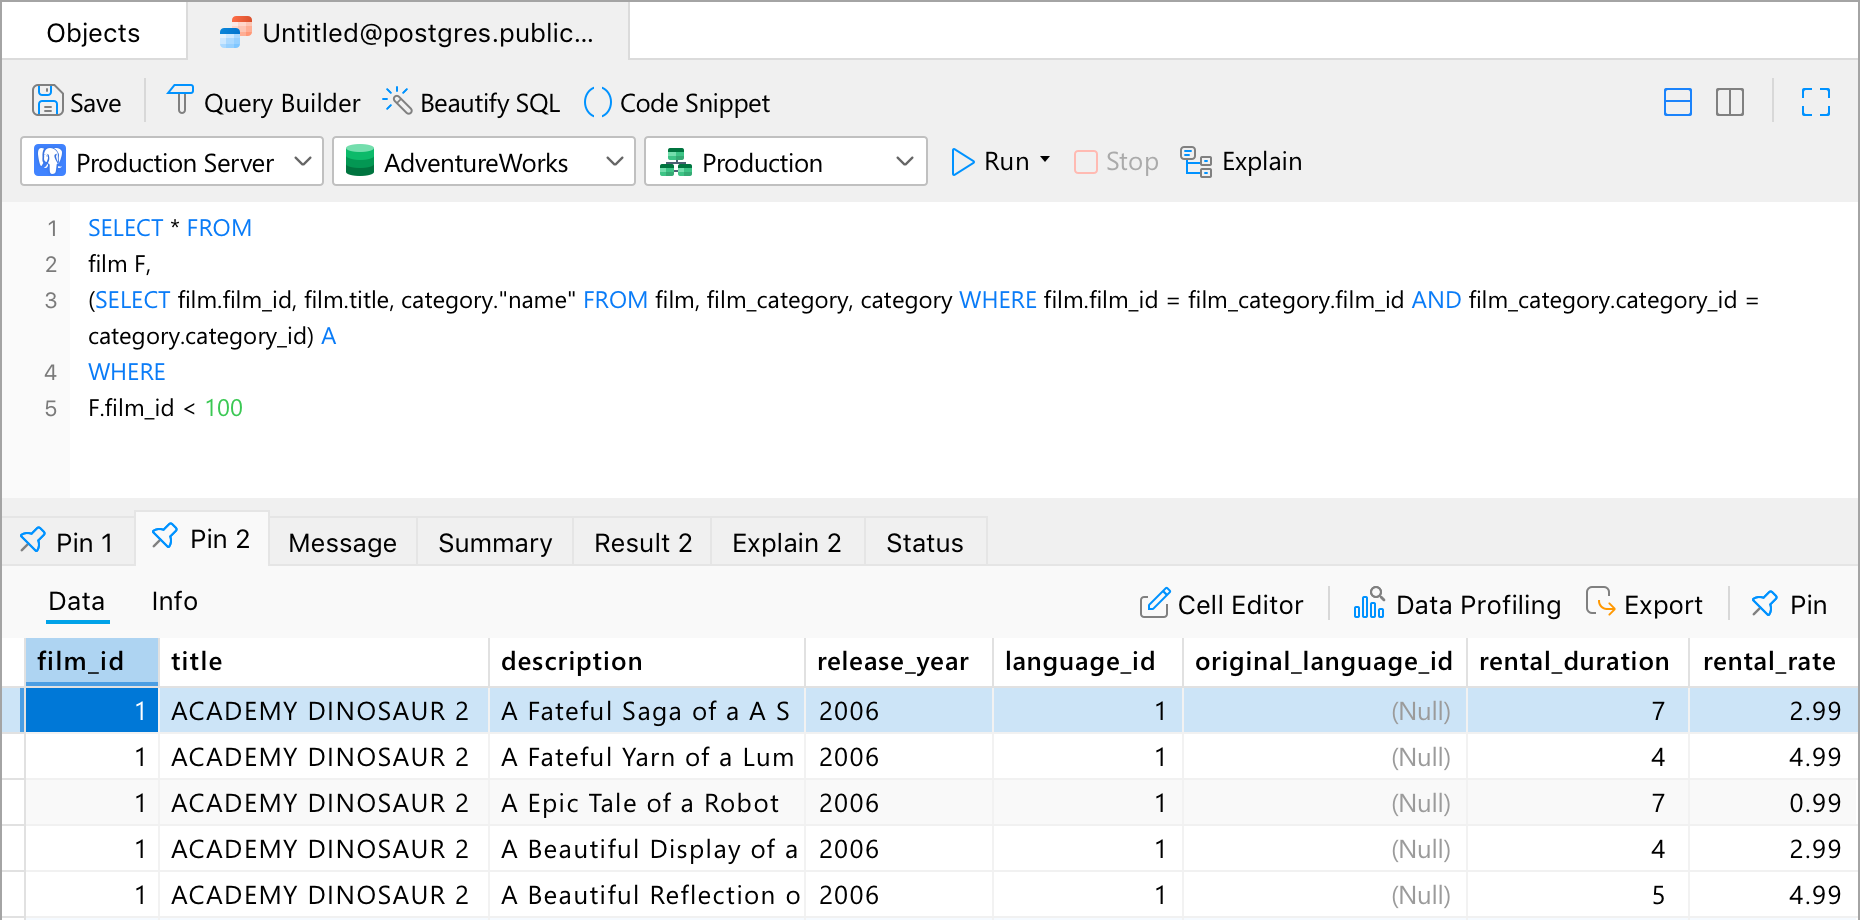Screen dimensions: 1860x920
Task: Click the original_language_id column header
Action: (1325, 661)
